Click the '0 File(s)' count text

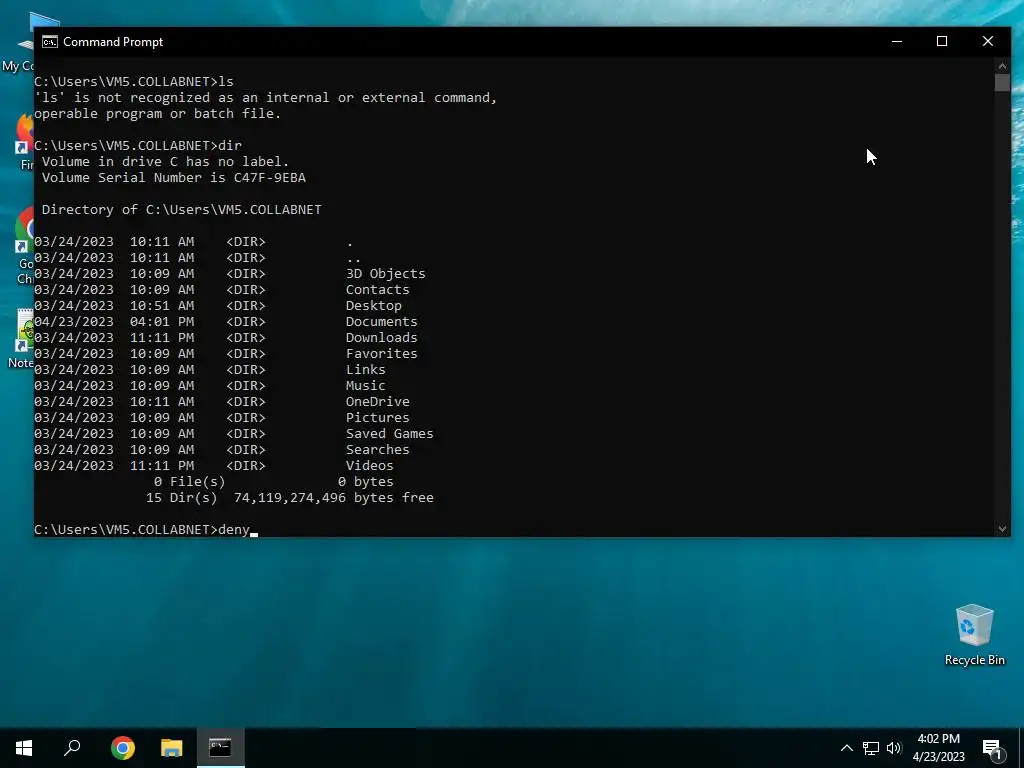[189, 481]
